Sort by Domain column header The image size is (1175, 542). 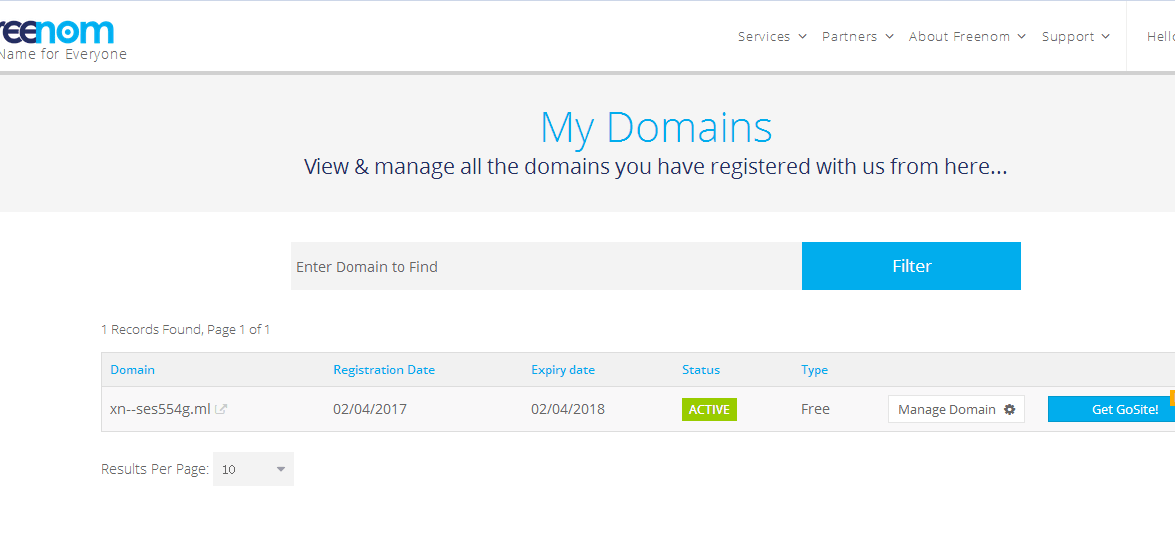point(133,370)
